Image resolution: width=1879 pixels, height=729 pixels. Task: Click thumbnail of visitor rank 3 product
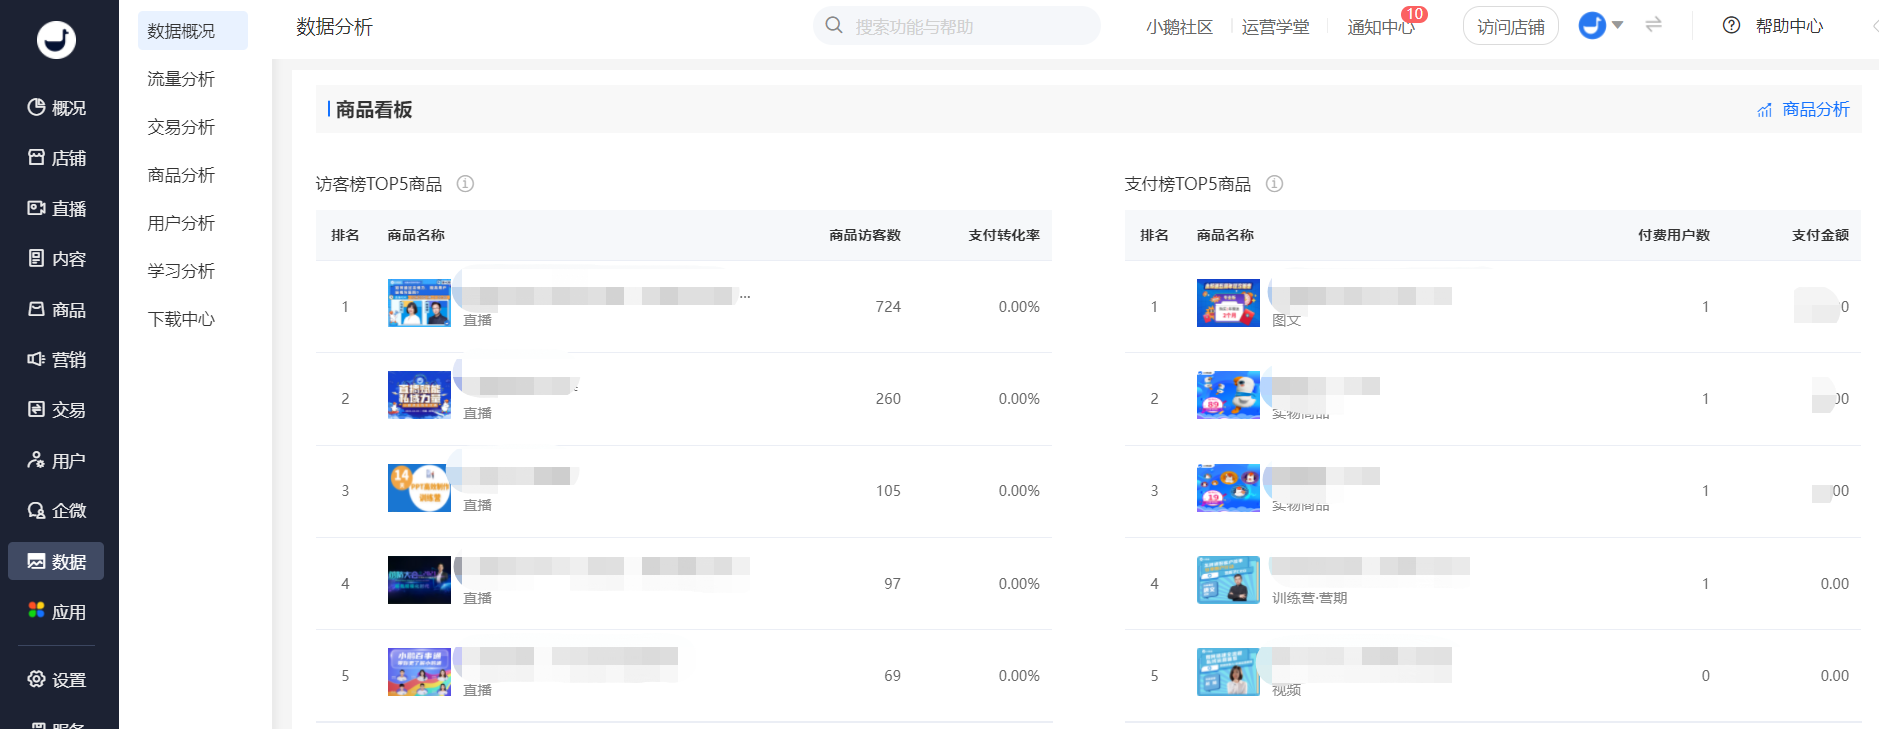pyautogui.click(x=419, y=488)
